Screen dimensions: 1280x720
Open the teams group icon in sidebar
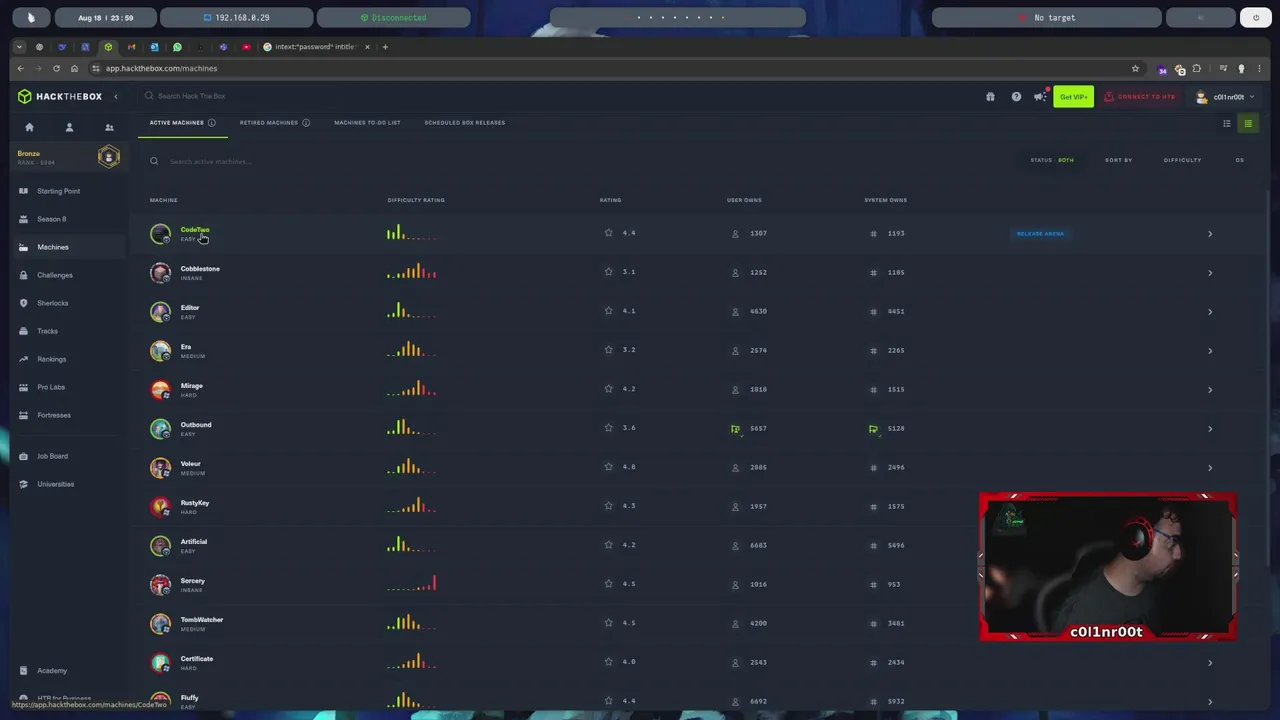click(109, 127)
